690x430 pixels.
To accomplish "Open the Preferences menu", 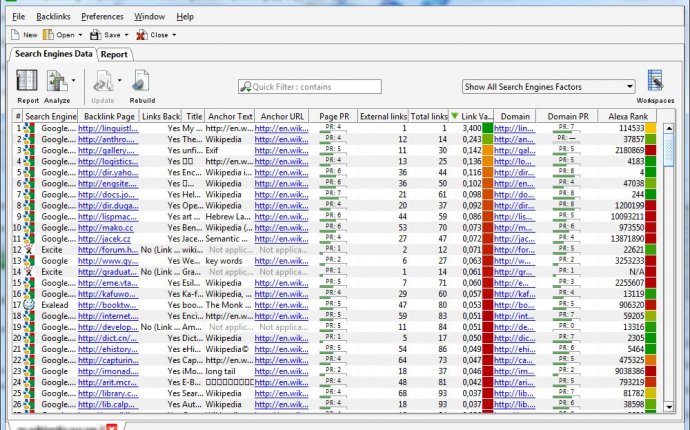I will pos(102,17).
